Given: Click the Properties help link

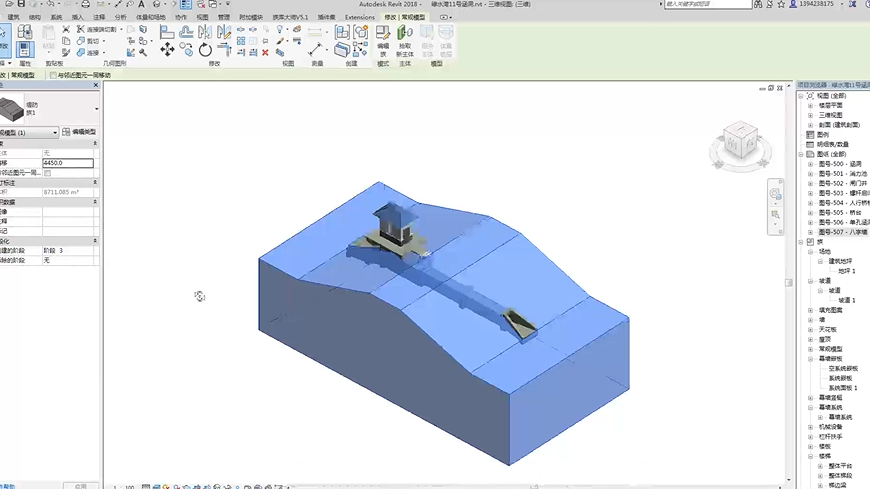Looking at the screenshot, I should point(8,486).
